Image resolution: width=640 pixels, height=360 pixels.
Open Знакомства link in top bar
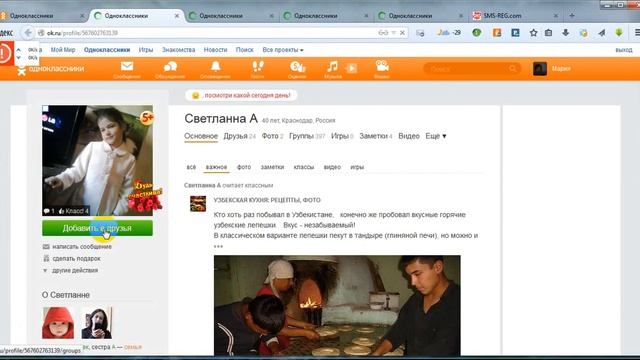pos(178,50)
